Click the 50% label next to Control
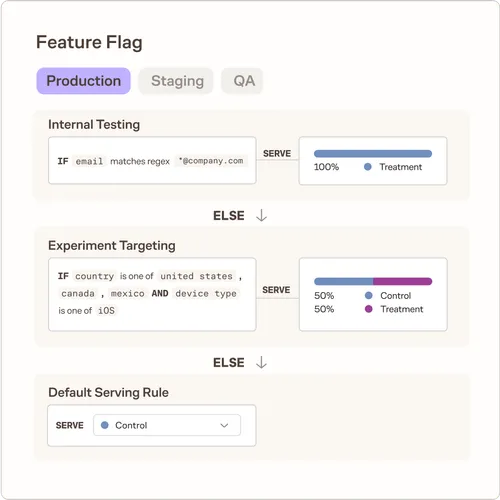 [x=324, y=296]
